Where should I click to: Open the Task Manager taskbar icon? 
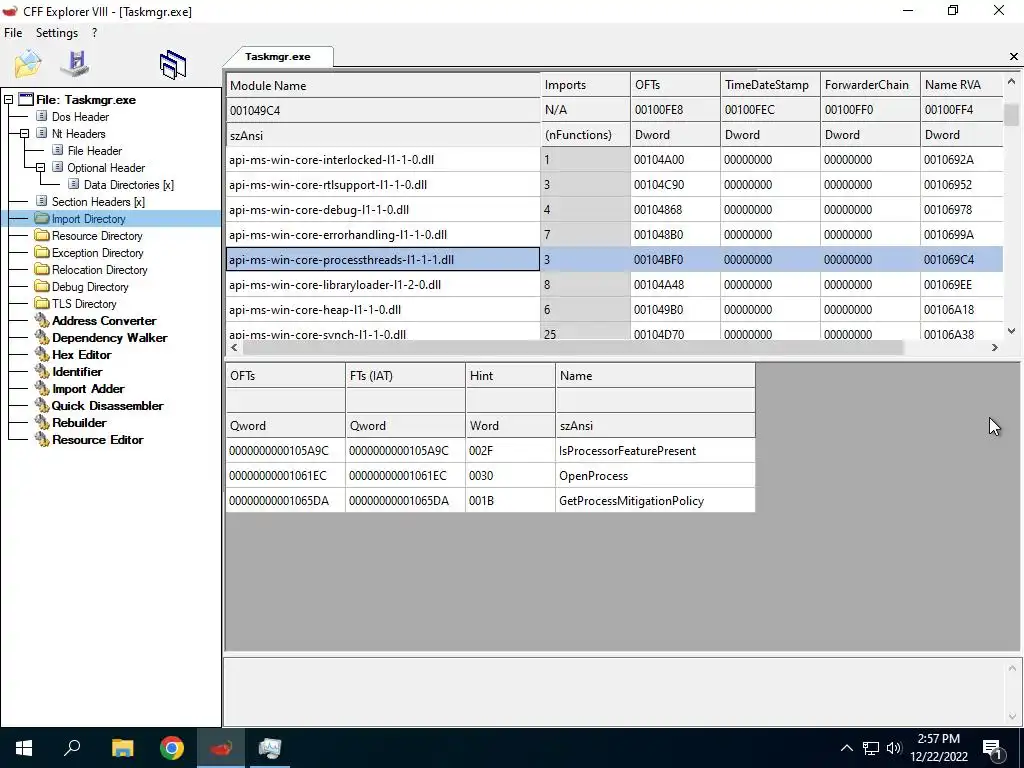tap(270, 748)
